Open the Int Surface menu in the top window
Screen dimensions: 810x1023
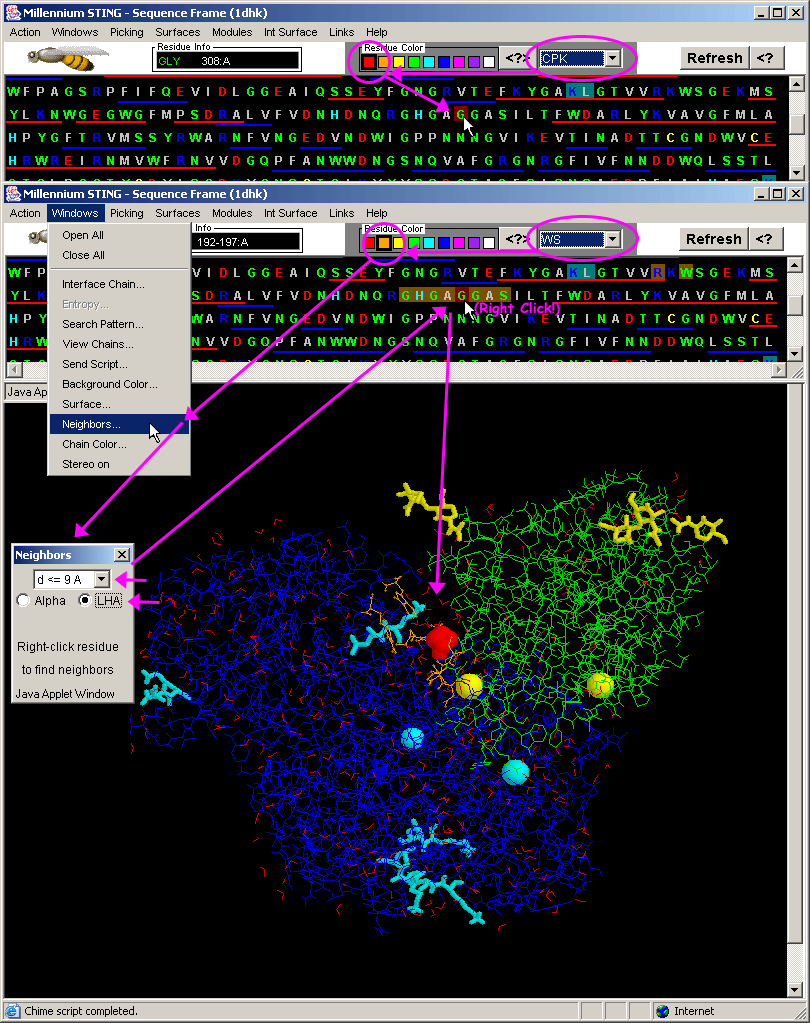point(290,32)
